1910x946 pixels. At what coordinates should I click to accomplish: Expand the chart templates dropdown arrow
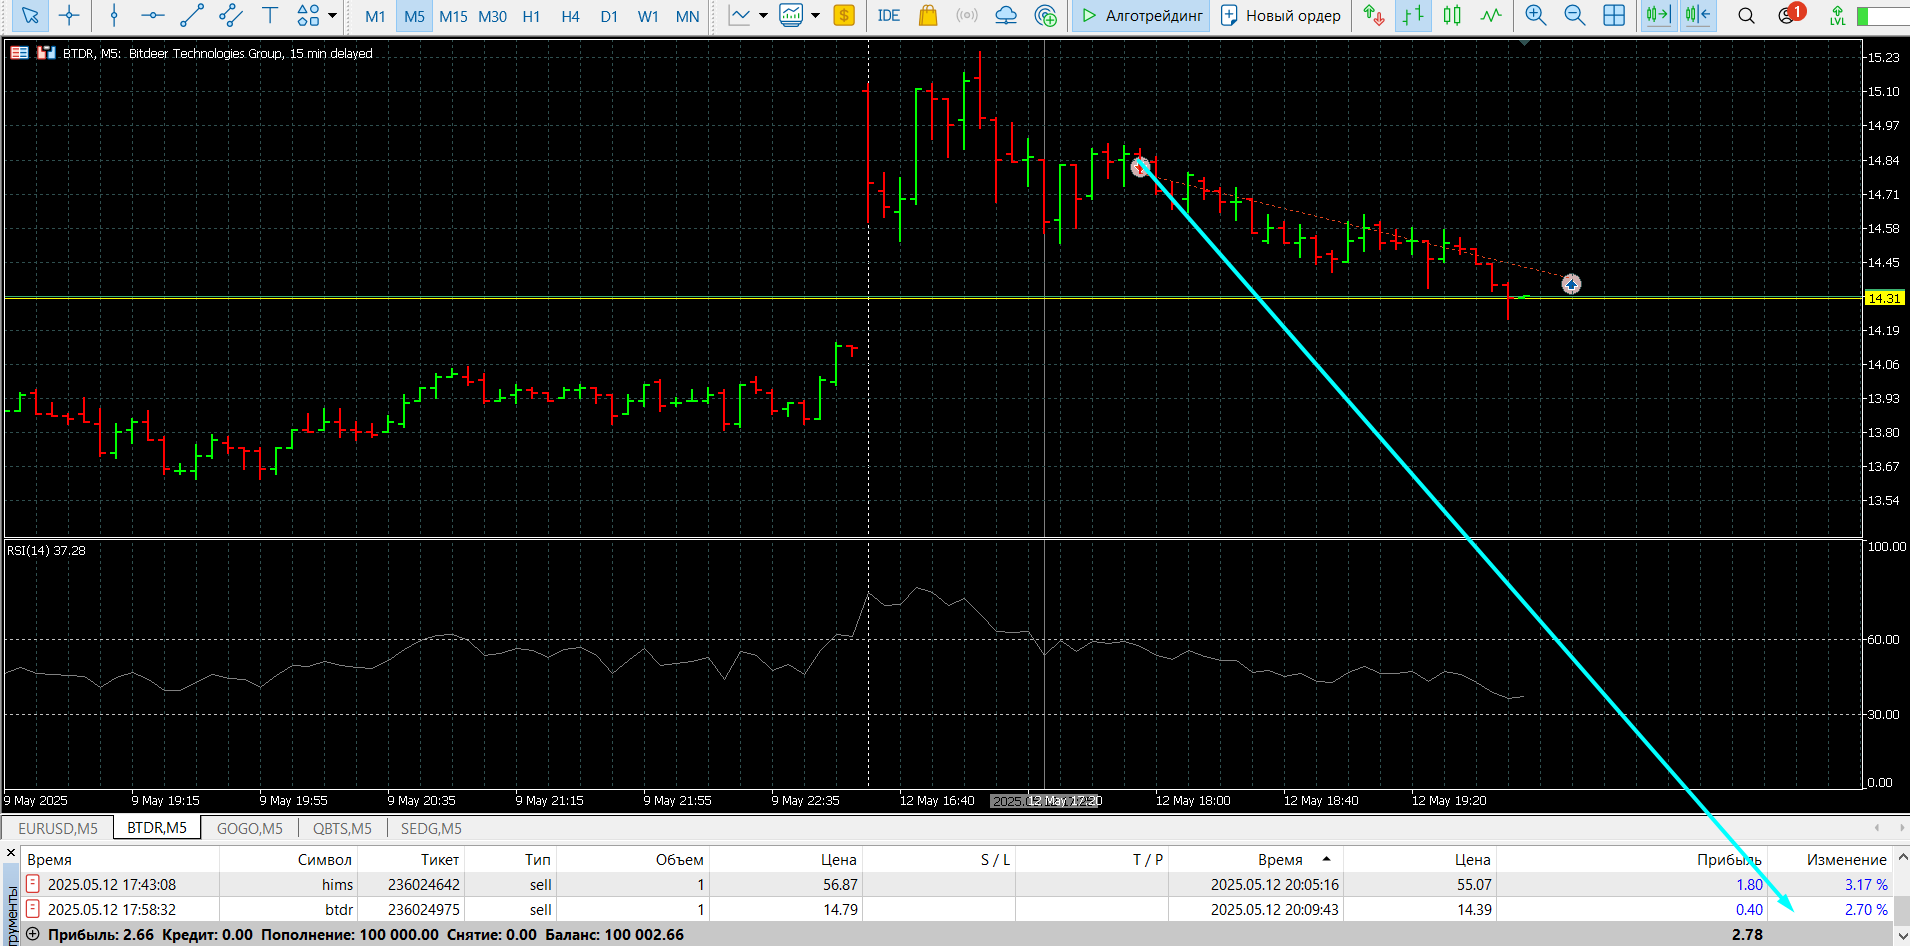coord(815,15)
